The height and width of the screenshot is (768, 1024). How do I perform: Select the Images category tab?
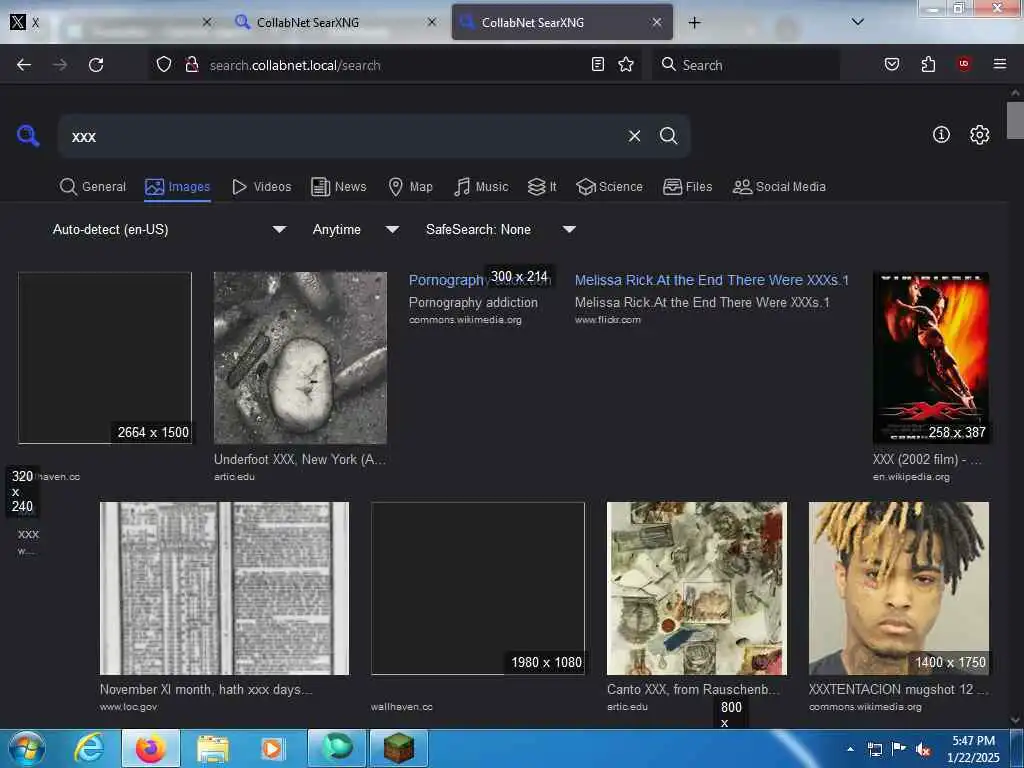(x=178, y=187)
